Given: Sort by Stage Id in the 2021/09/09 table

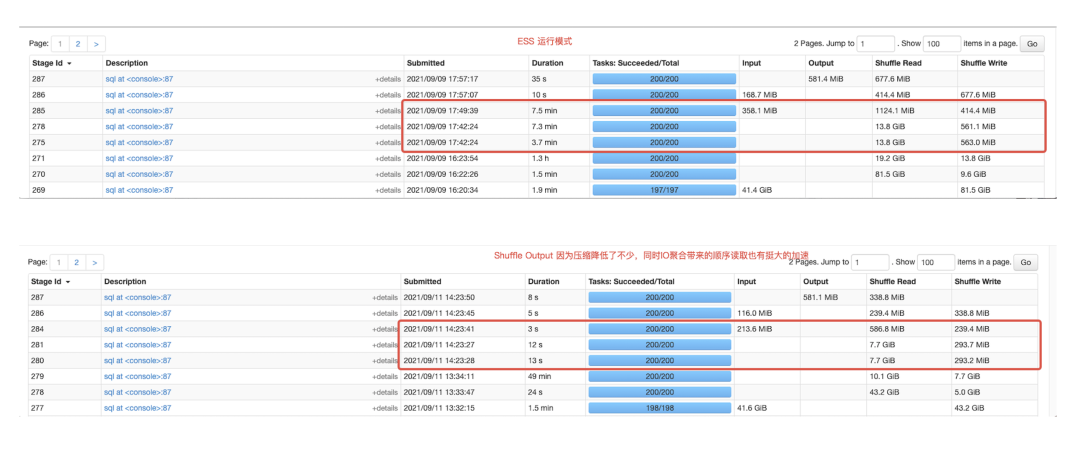Looking at the screenshot, I should pos(52,63).
